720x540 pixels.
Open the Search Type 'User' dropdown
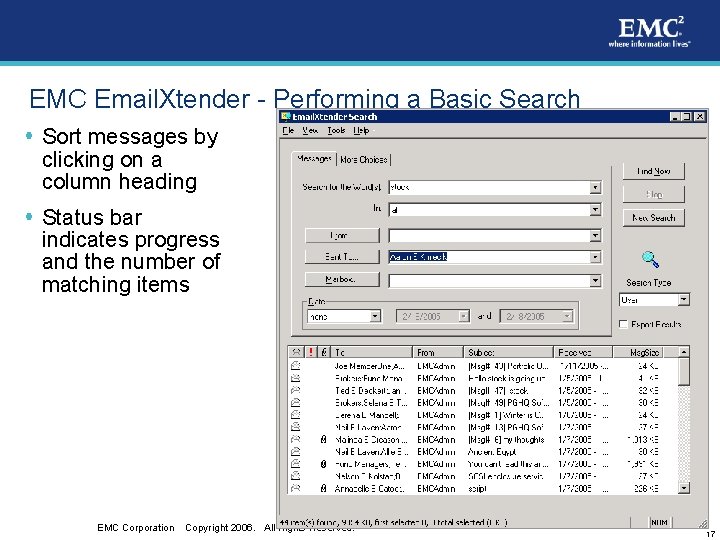point(684,300)
